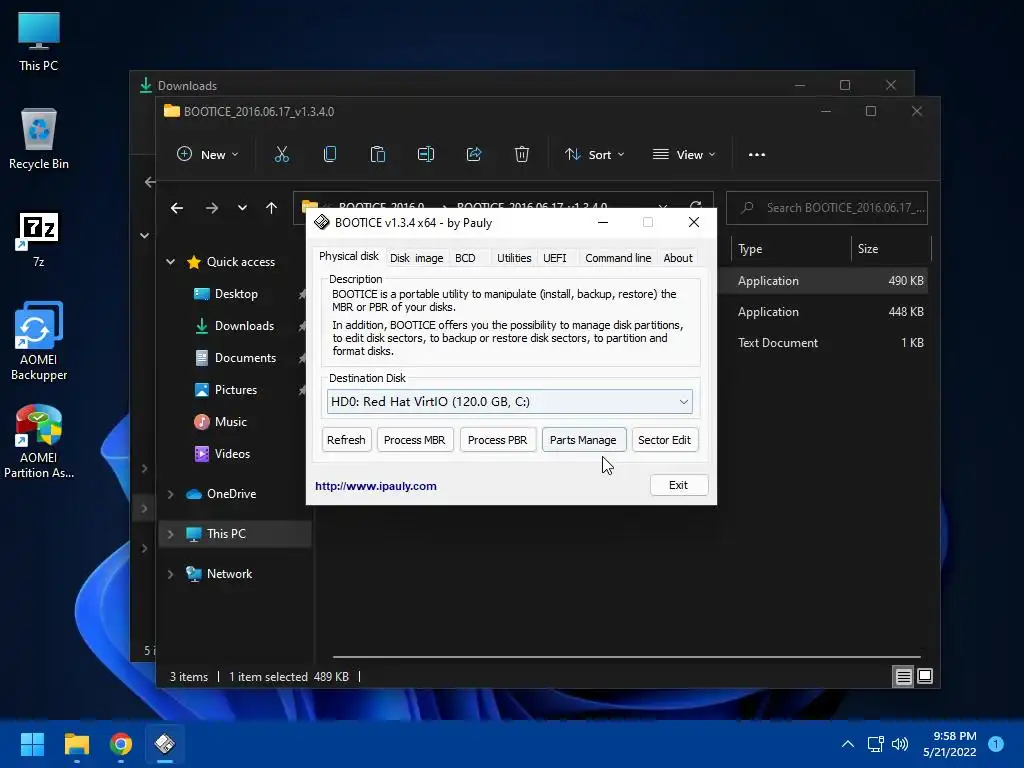Click the Delete trash icon in Explorer toolbar
Screen dimensions: 1024x768
521,155
